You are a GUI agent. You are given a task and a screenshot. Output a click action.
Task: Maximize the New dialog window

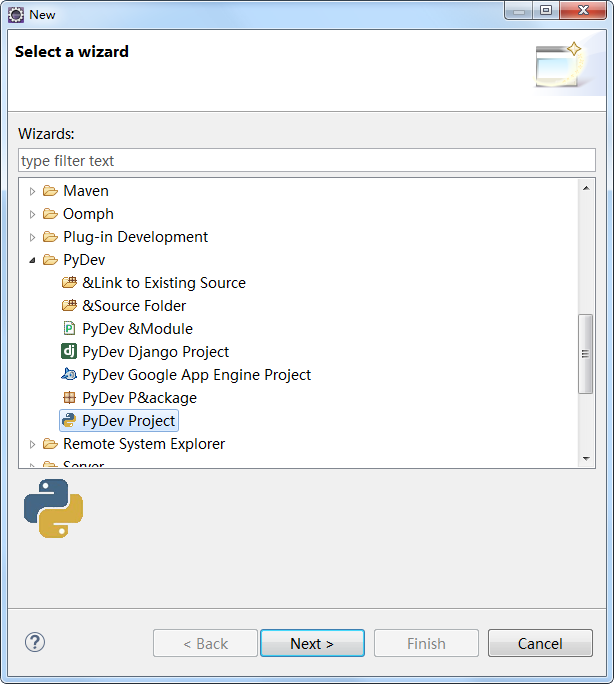(546, 10)
